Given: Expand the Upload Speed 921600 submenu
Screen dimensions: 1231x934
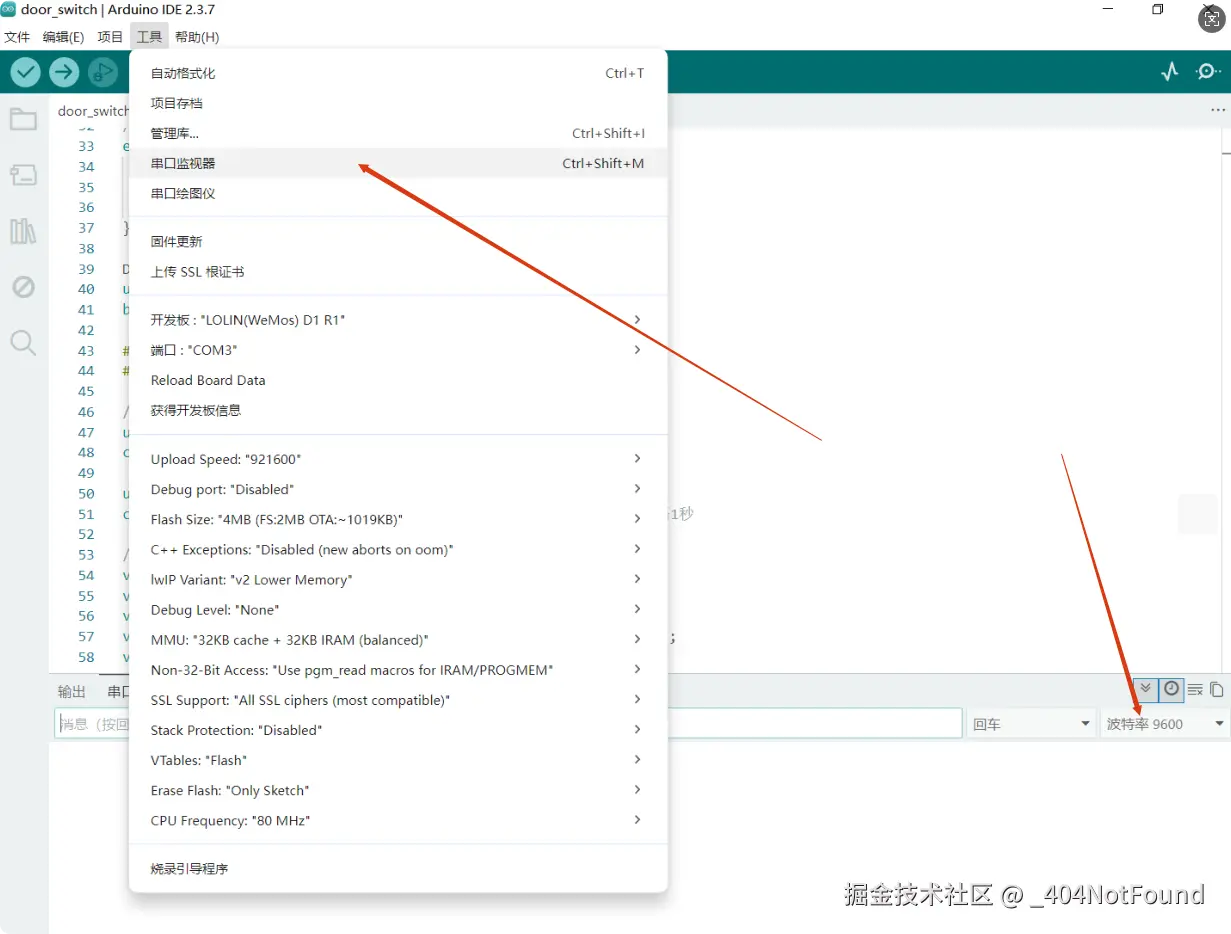Looking at the screenshot, I should tap(398, 459).
